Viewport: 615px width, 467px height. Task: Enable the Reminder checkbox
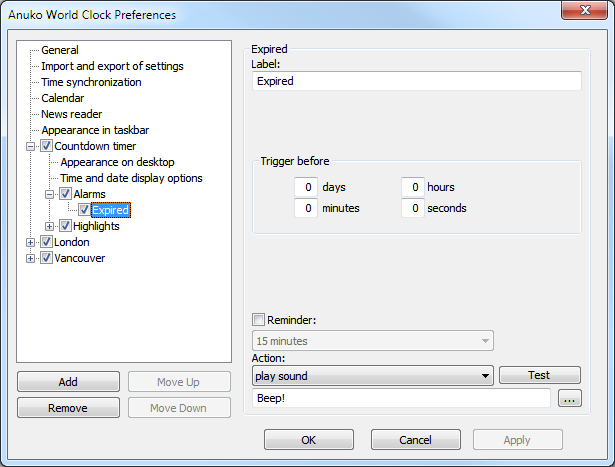point(259,320)
